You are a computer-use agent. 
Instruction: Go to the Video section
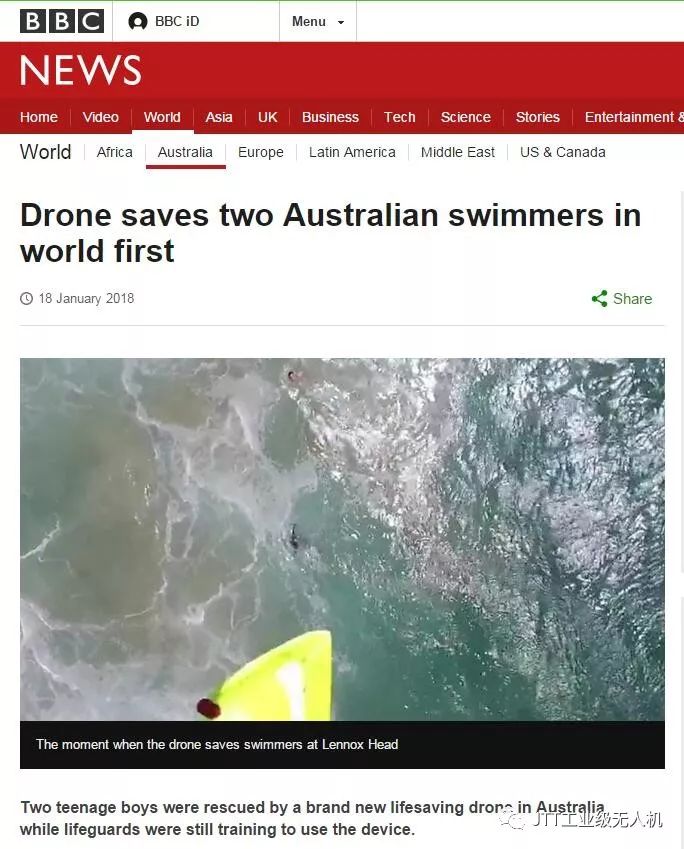tap(101, 117)
